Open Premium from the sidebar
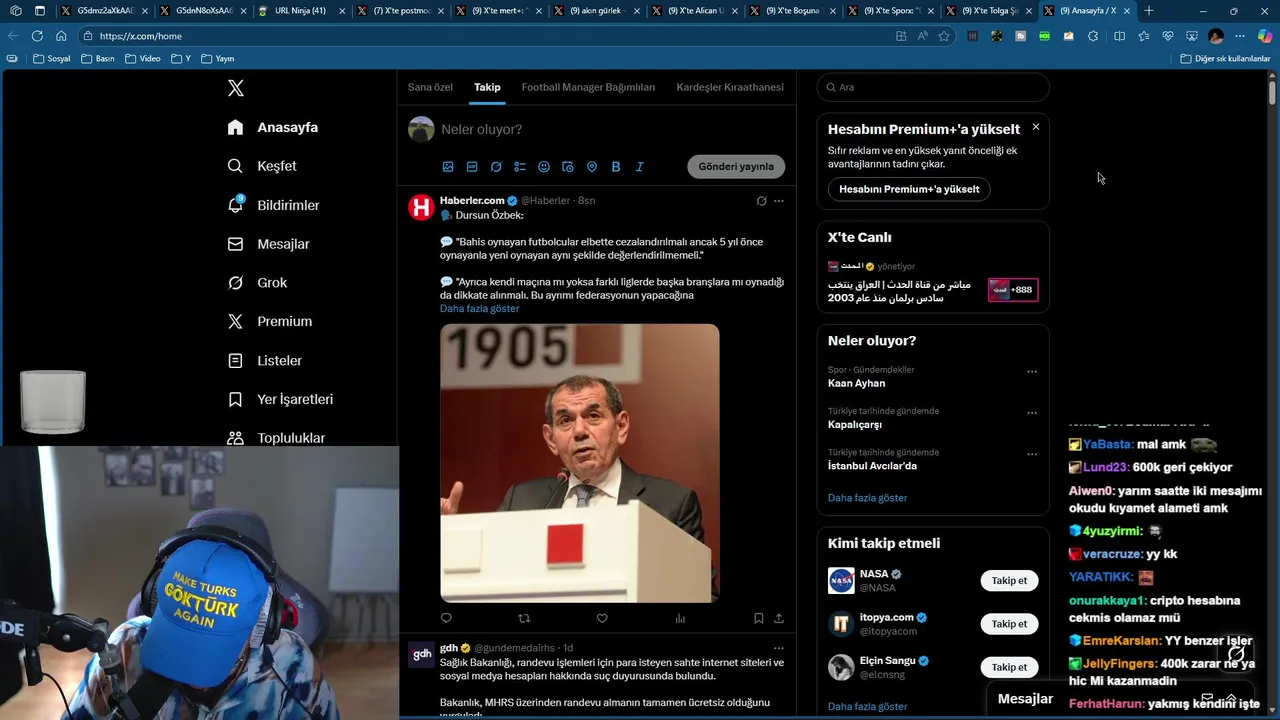 tap(270, 321)
